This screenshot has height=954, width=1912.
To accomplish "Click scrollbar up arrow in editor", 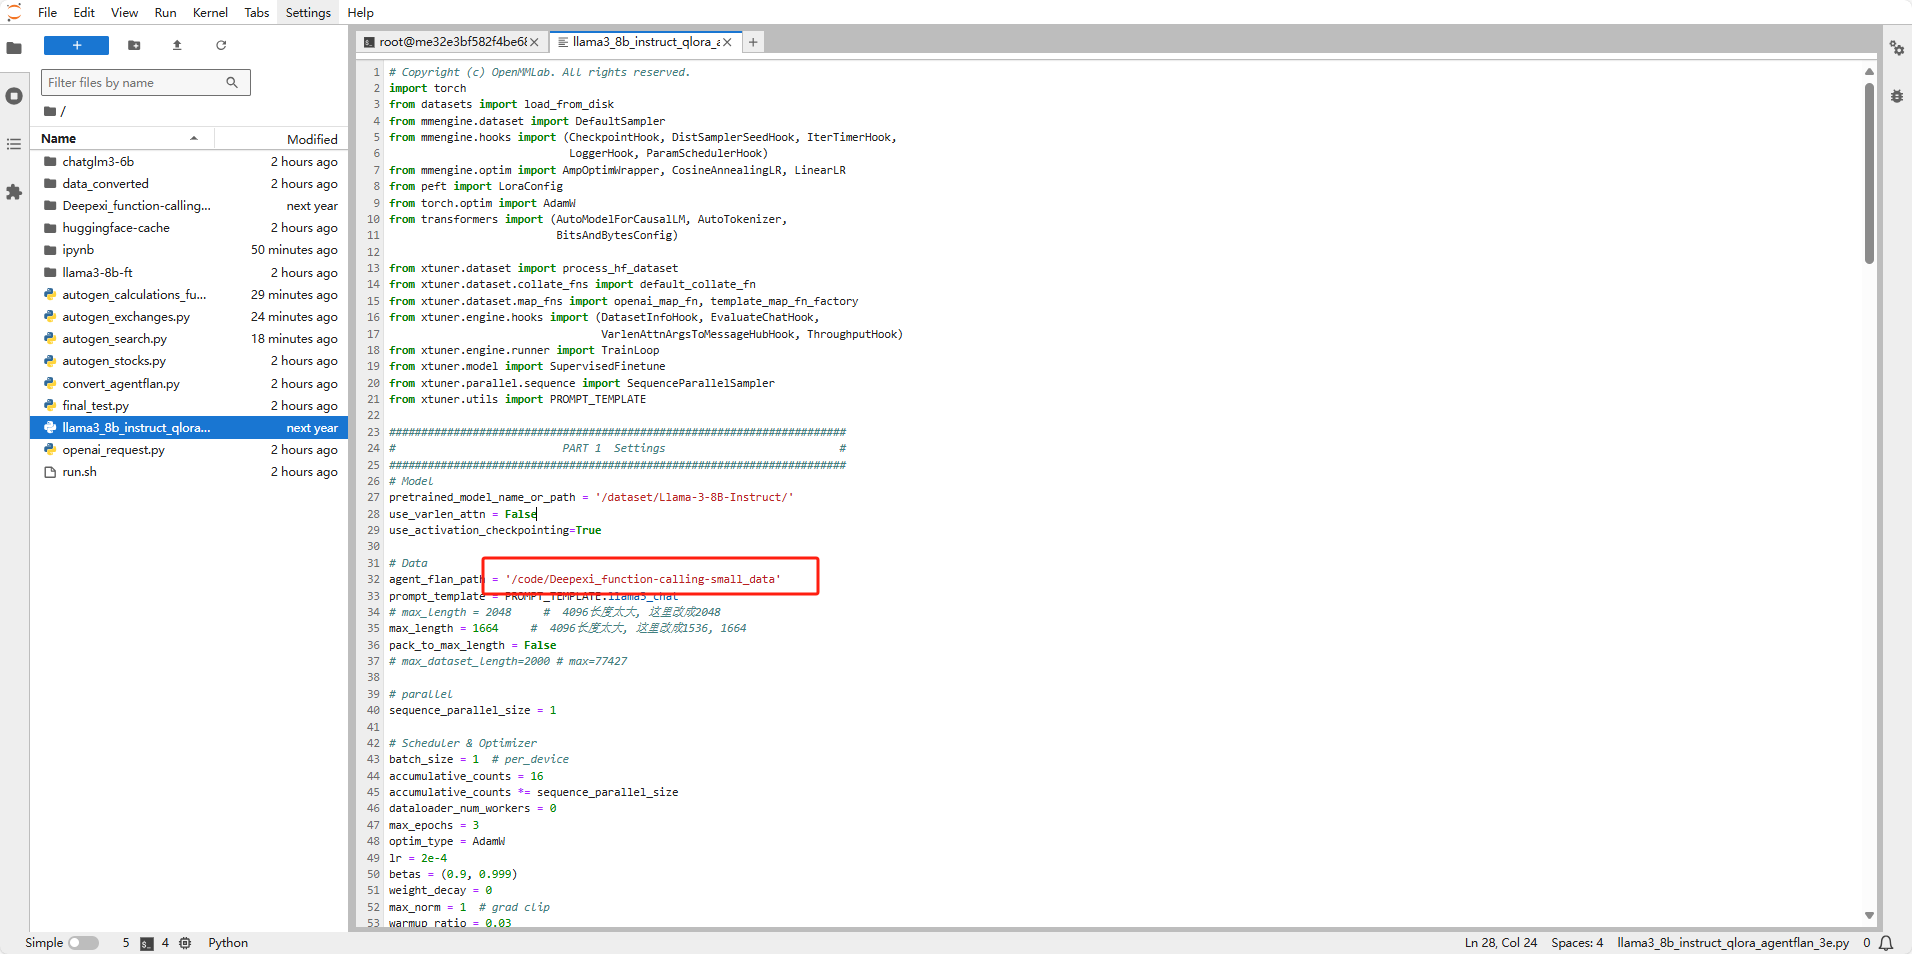I will coord(1869,72).
